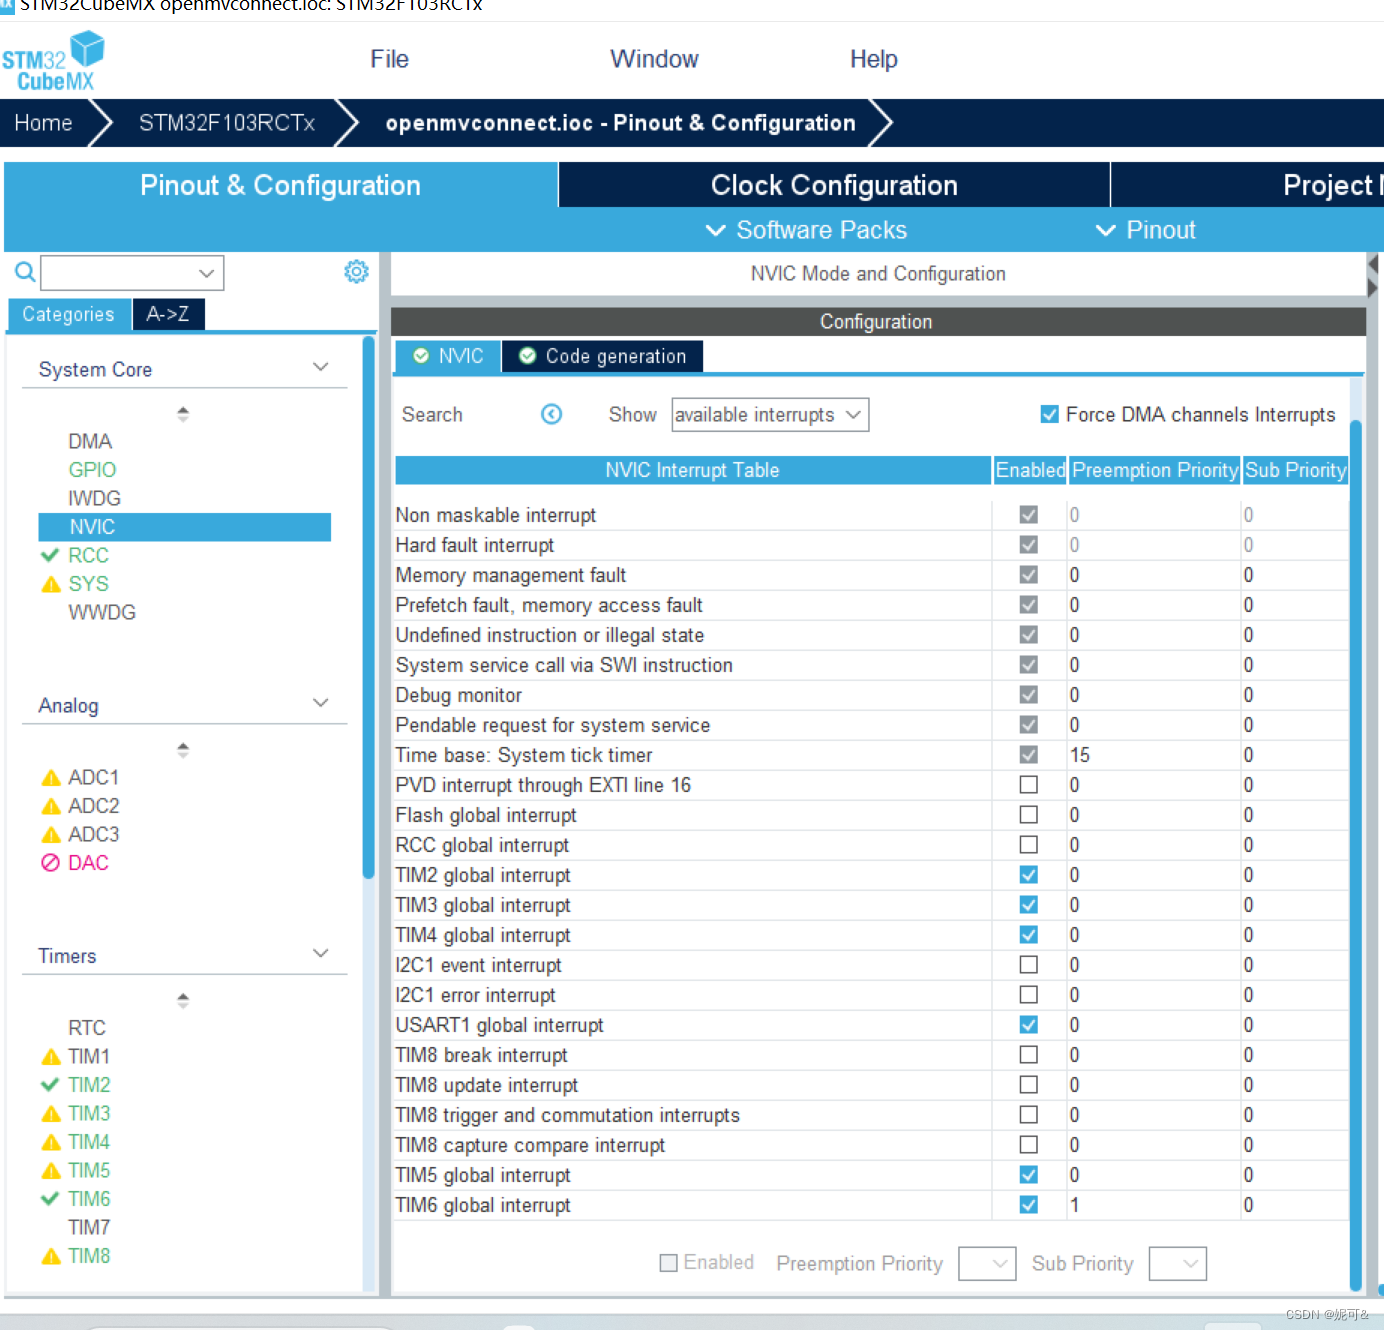Viewport: 1384px width, 1330px height.
Task: Click the warning icon beside TIM1
Action: click(51, 1056)
